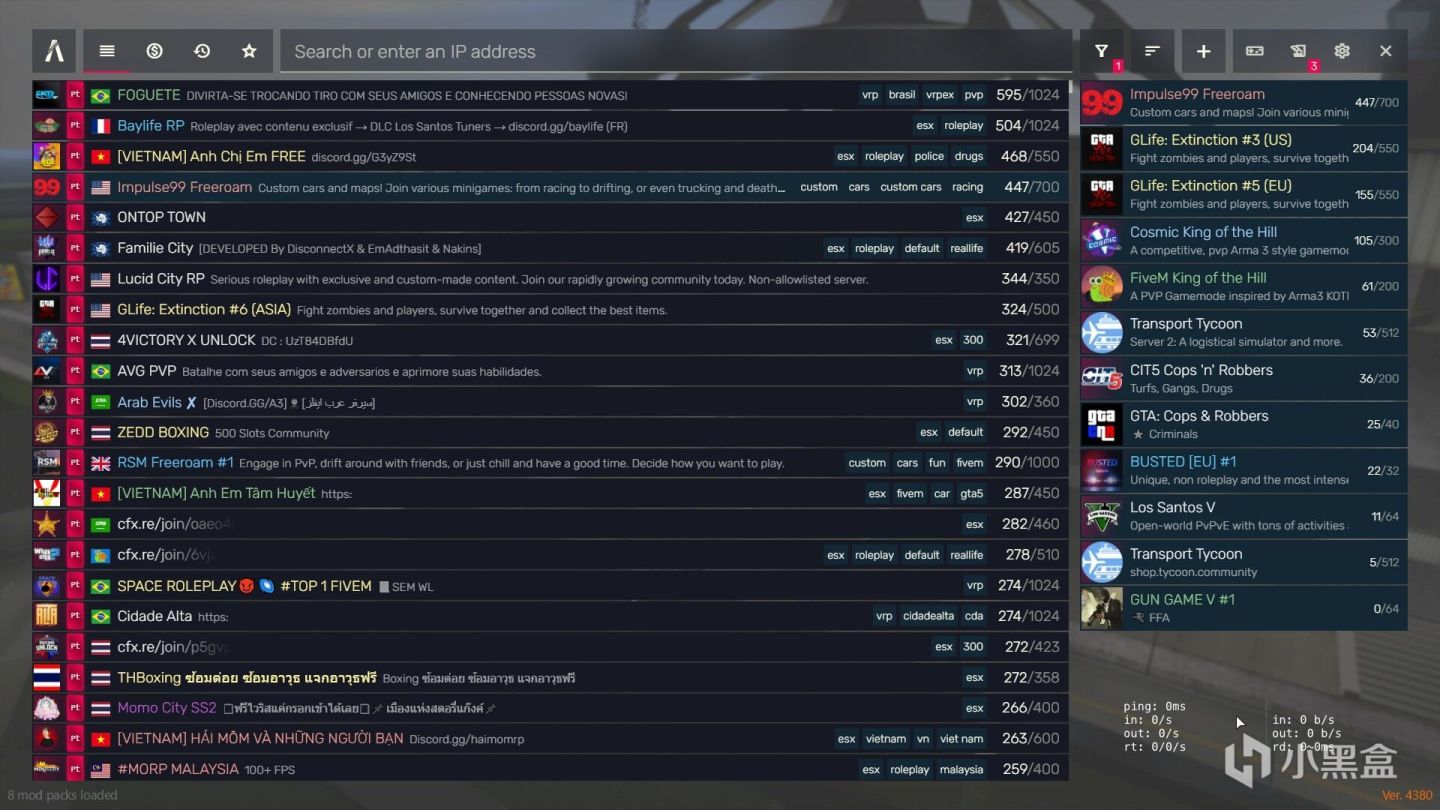
Task: Click the 'pvp' tag on FOGUETE server
Action: pyautogui.click(x=973, y=95)
